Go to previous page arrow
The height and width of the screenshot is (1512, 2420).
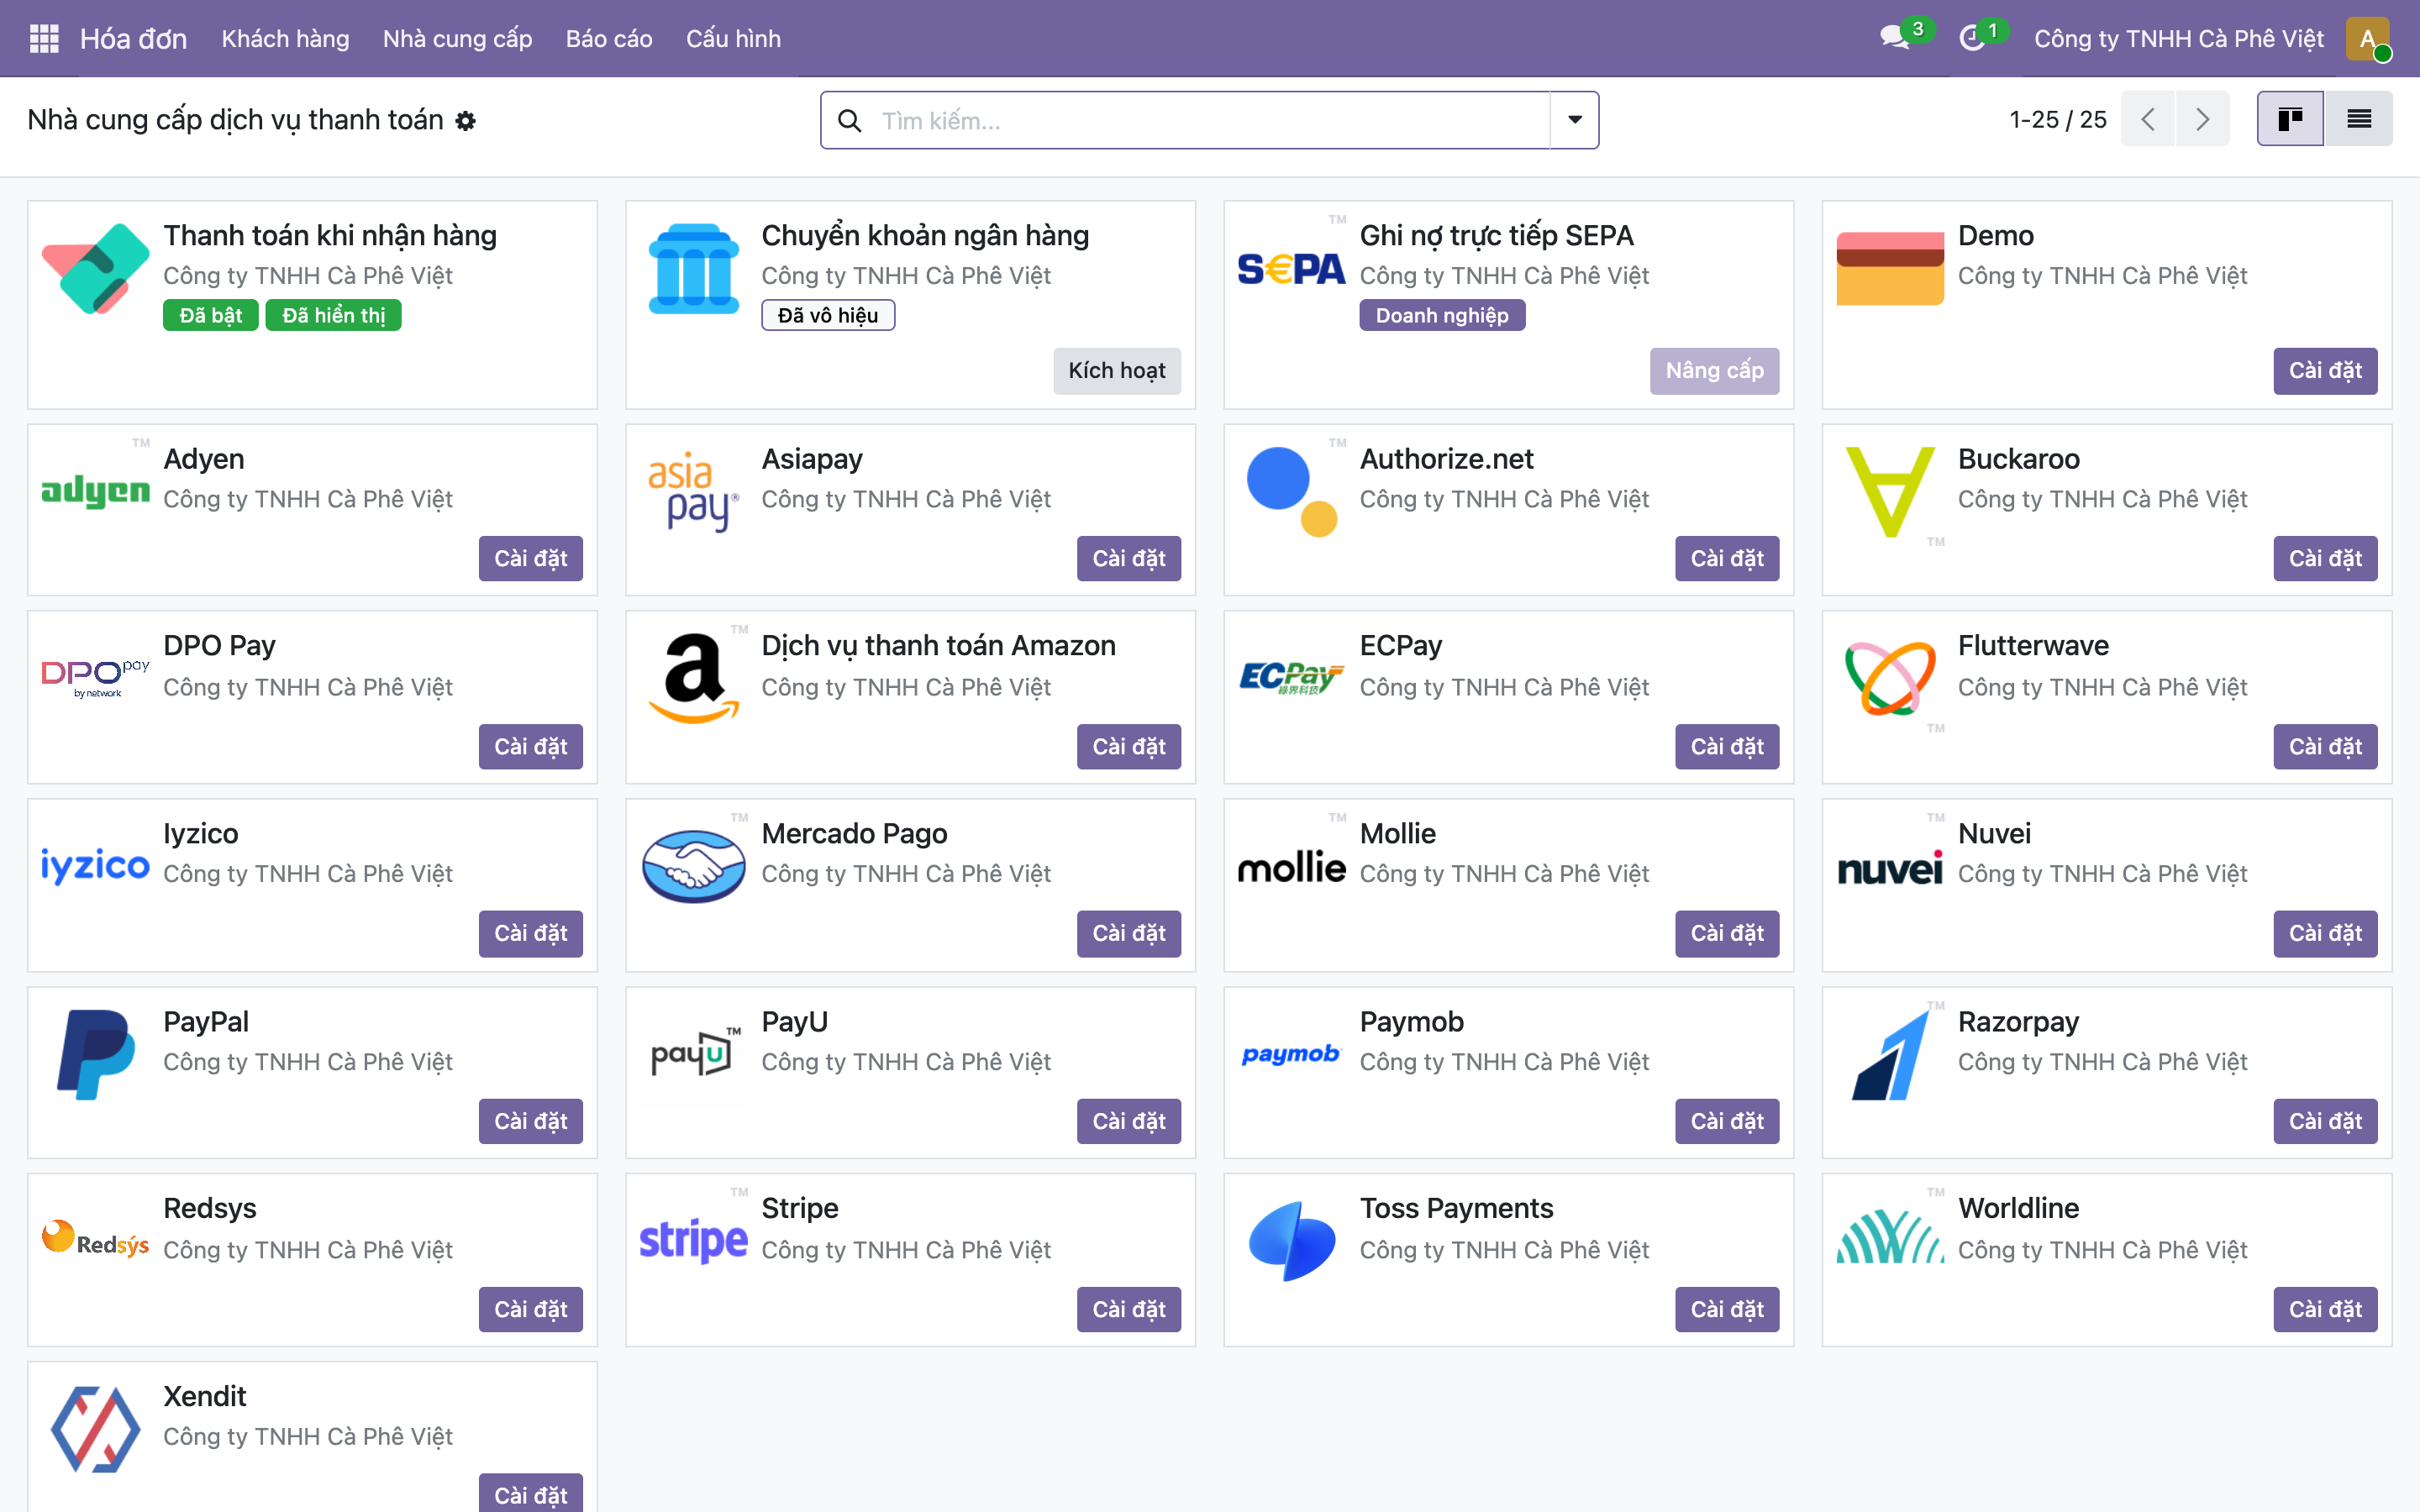pyautogui.click(x=2148, y=119)
